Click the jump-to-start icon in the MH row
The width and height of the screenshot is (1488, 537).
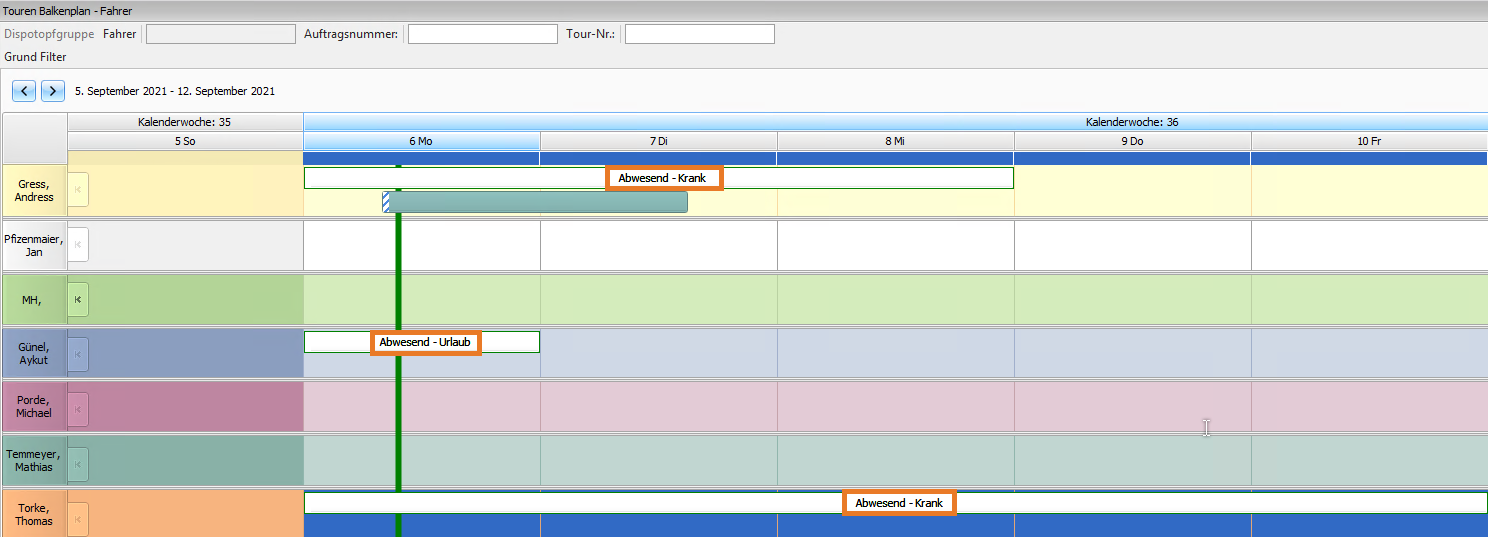click(78, 299)
